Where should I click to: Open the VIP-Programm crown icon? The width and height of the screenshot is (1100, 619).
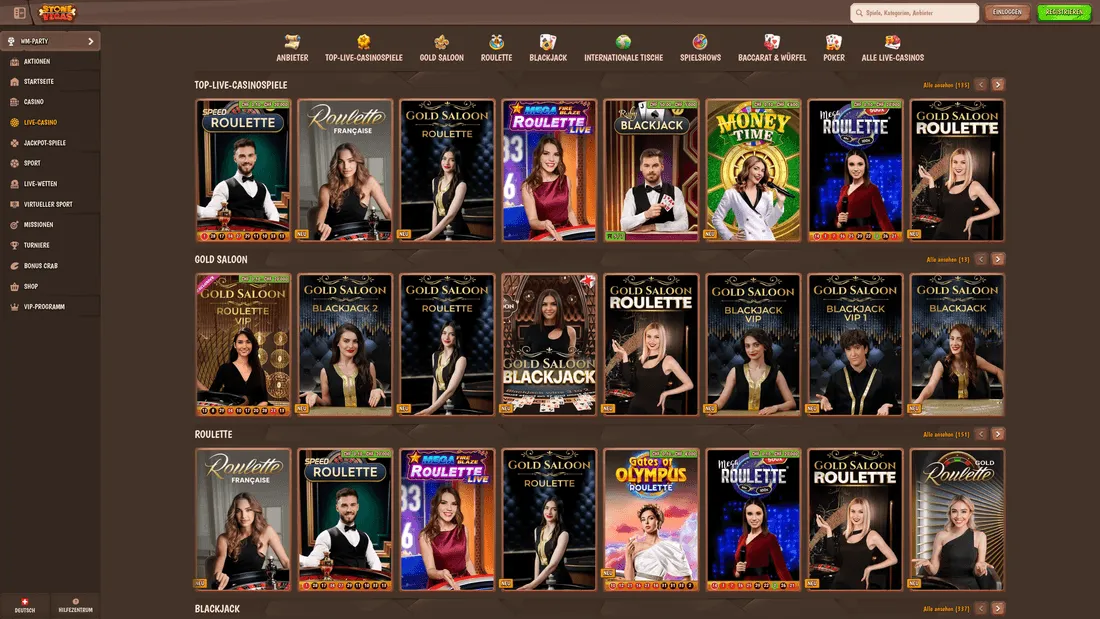[x=14, y=307]
